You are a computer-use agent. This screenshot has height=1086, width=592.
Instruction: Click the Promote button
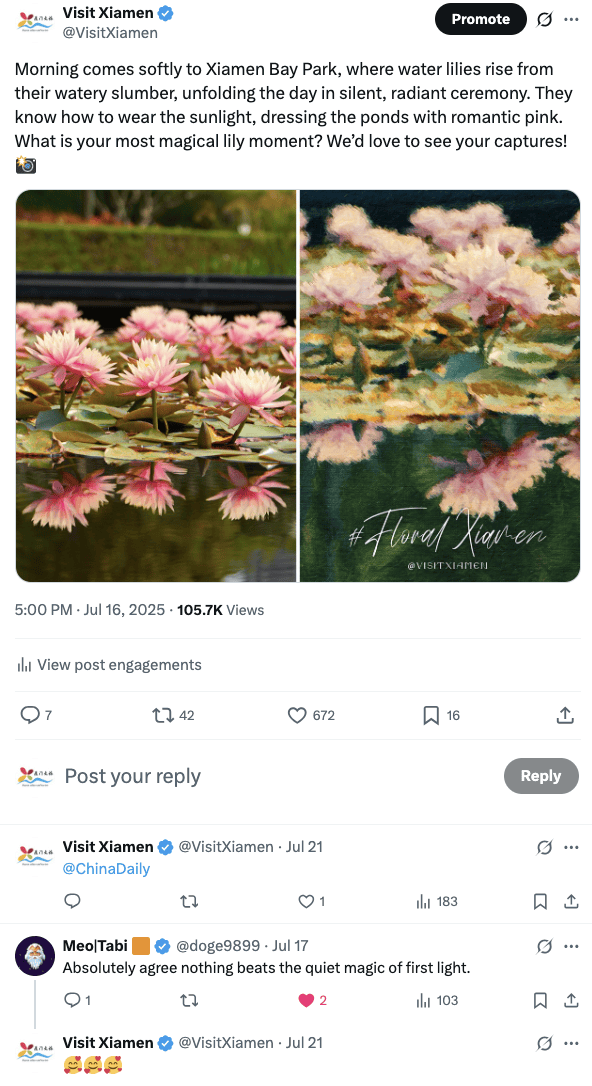481,19
